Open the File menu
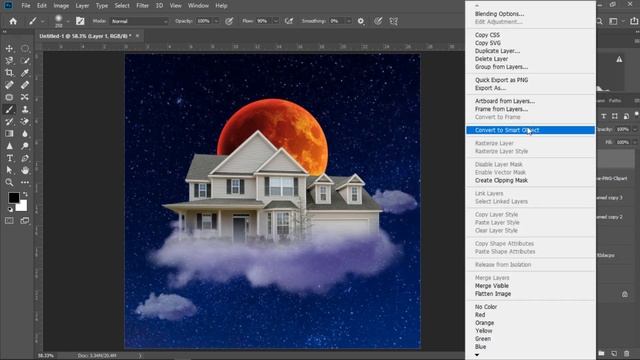Screen dimensions: 640x360 coord(26,6)
